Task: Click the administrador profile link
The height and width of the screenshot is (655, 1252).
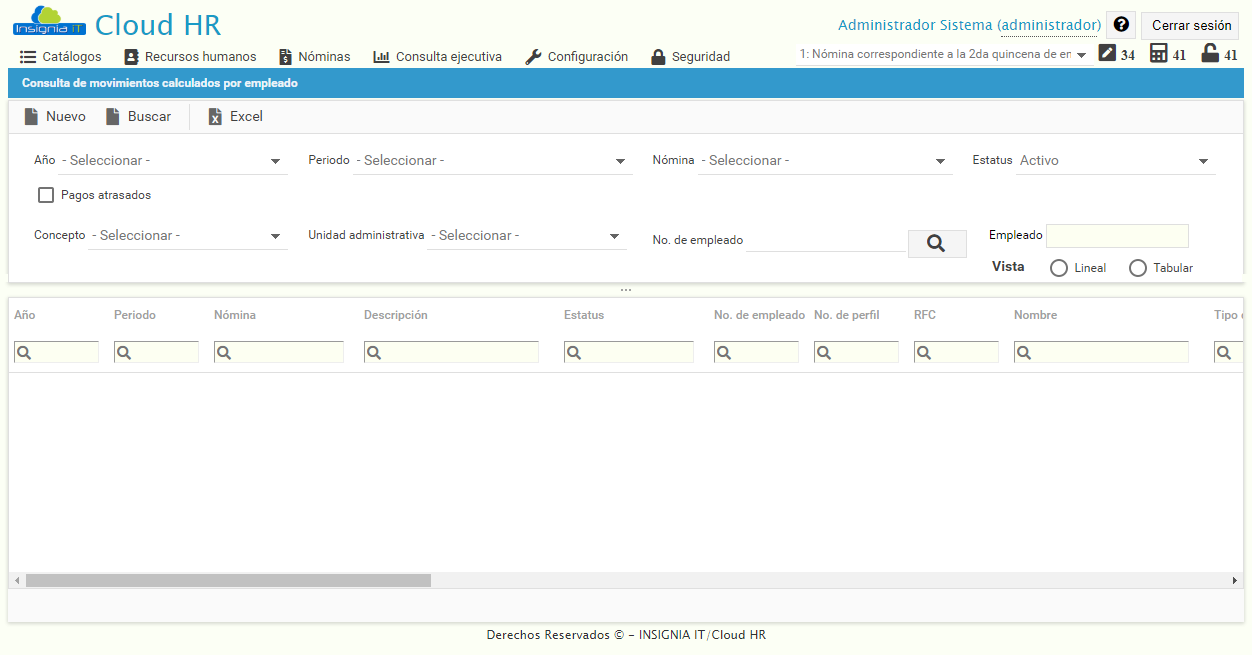Action: (x=1048, y=24)
